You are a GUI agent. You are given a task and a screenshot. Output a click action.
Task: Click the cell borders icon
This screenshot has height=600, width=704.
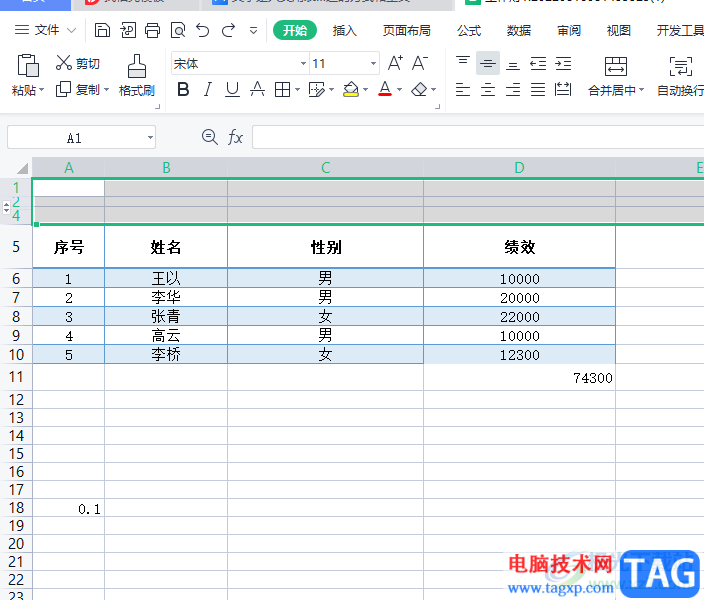click(282, 90)
